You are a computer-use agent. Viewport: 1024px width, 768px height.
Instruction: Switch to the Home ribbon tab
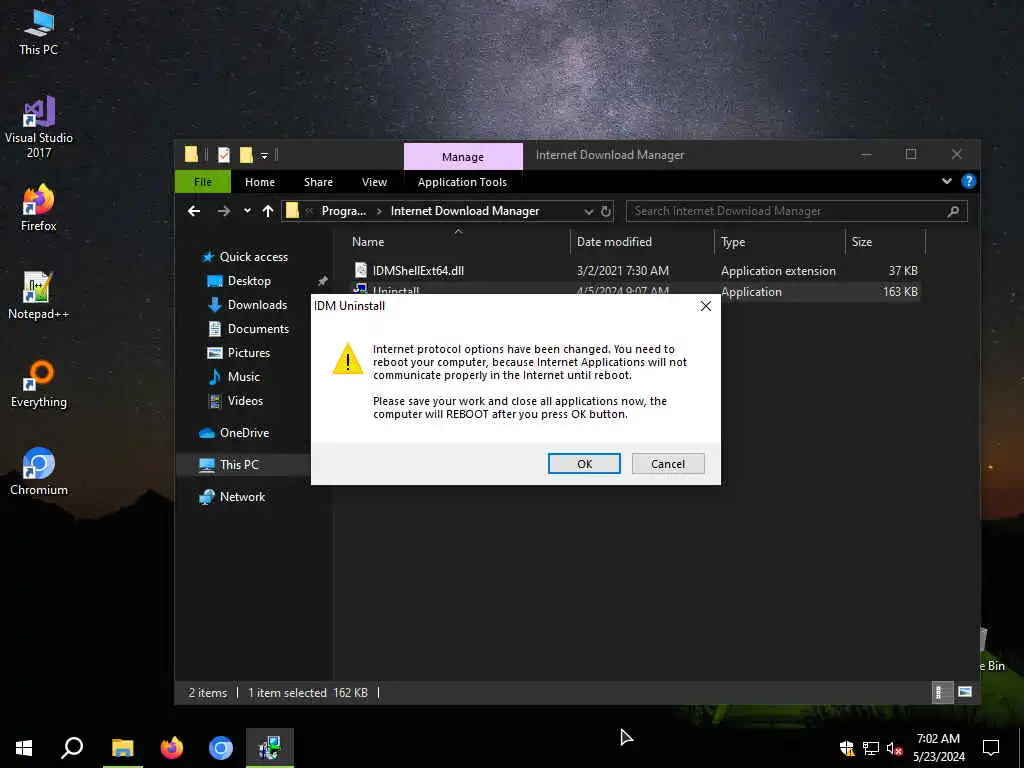coord(259,182)
